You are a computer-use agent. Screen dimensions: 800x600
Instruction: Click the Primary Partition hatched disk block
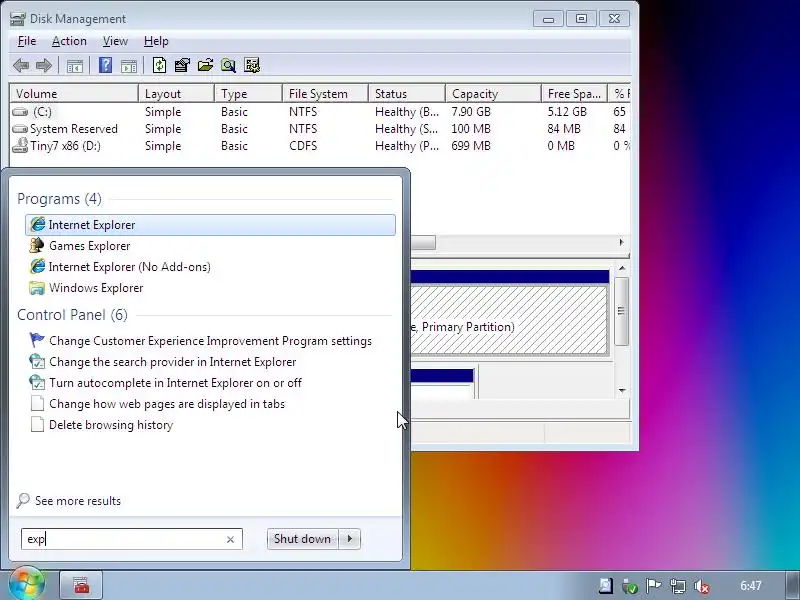click(509, 320)
